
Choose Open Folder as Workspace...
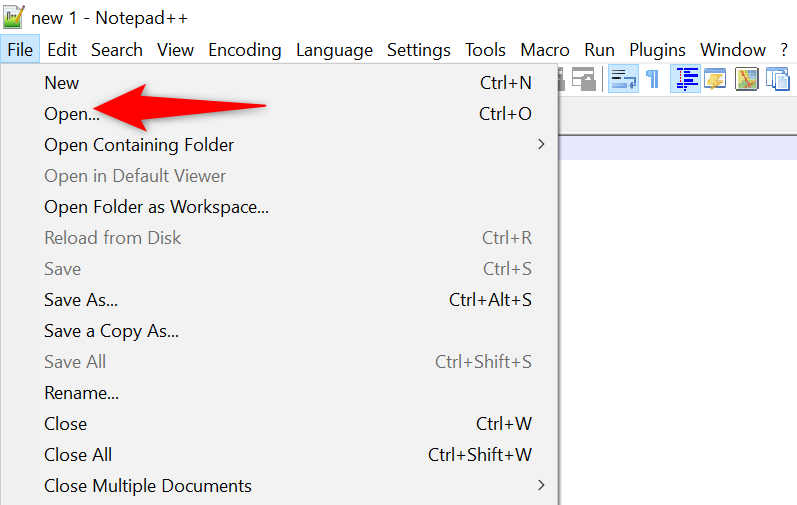click(156, 207)
